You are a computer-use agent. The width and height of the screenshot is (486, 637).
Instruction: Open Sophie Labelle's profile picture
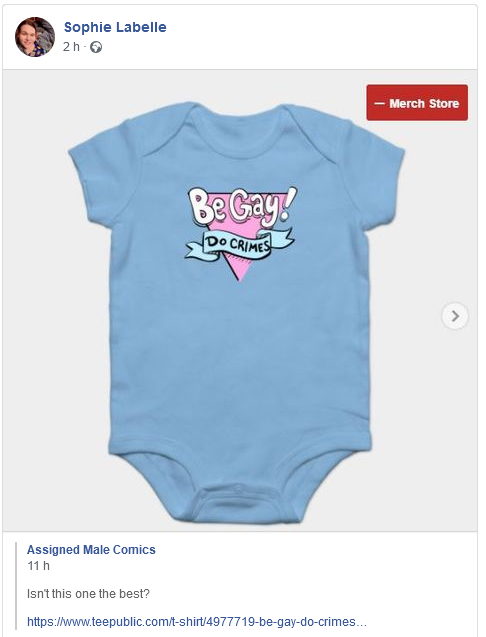(x=35, y=37)
